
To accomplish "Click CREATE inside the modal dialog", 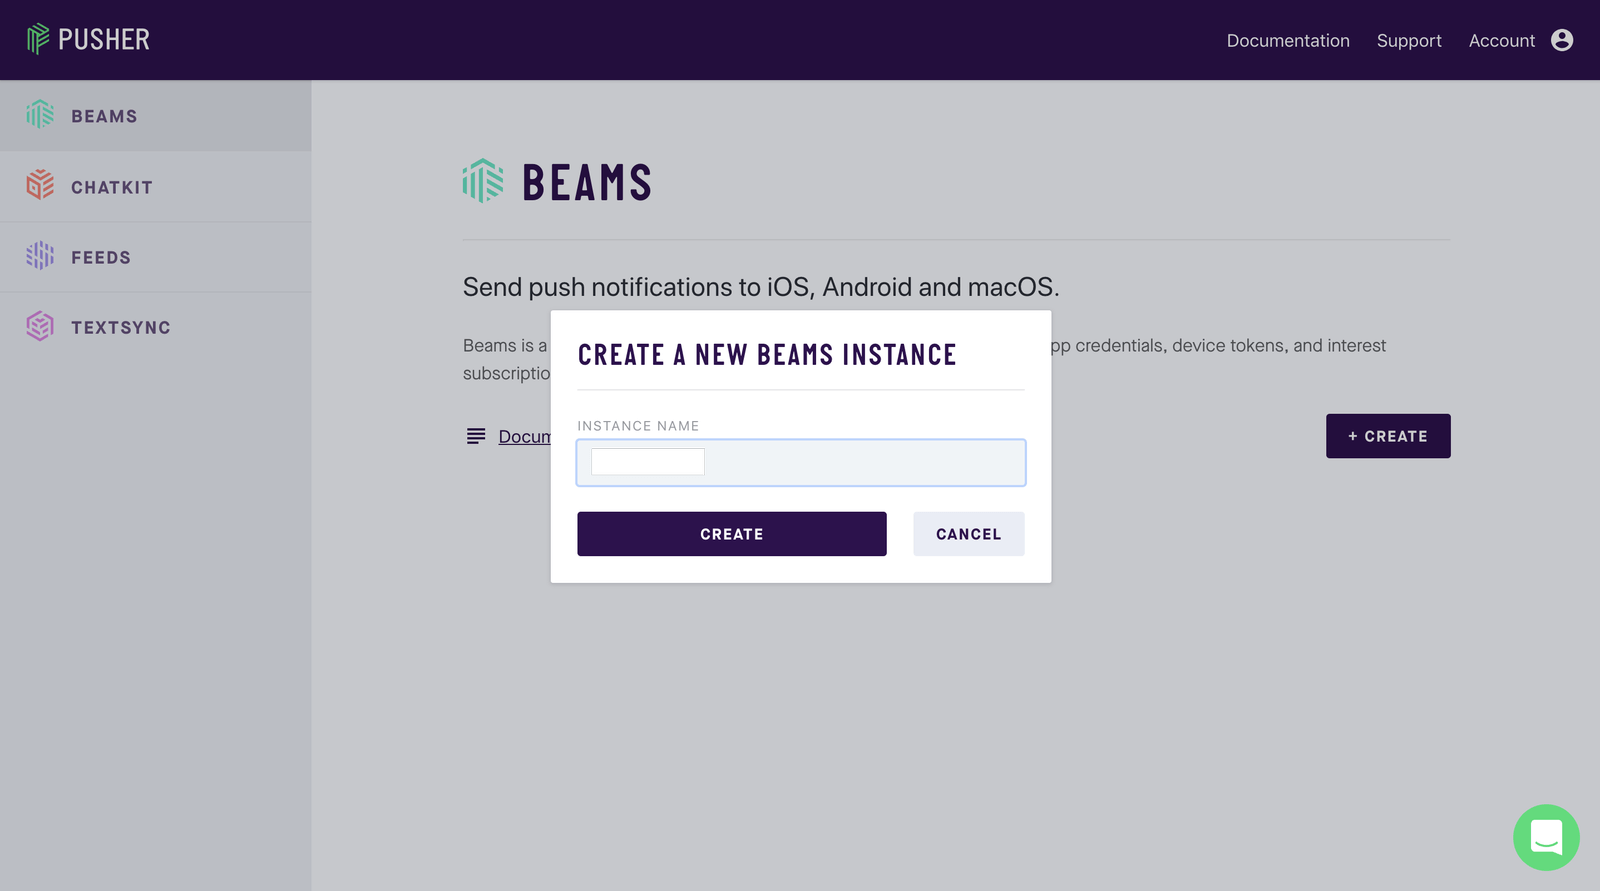I will click(731, 533).
